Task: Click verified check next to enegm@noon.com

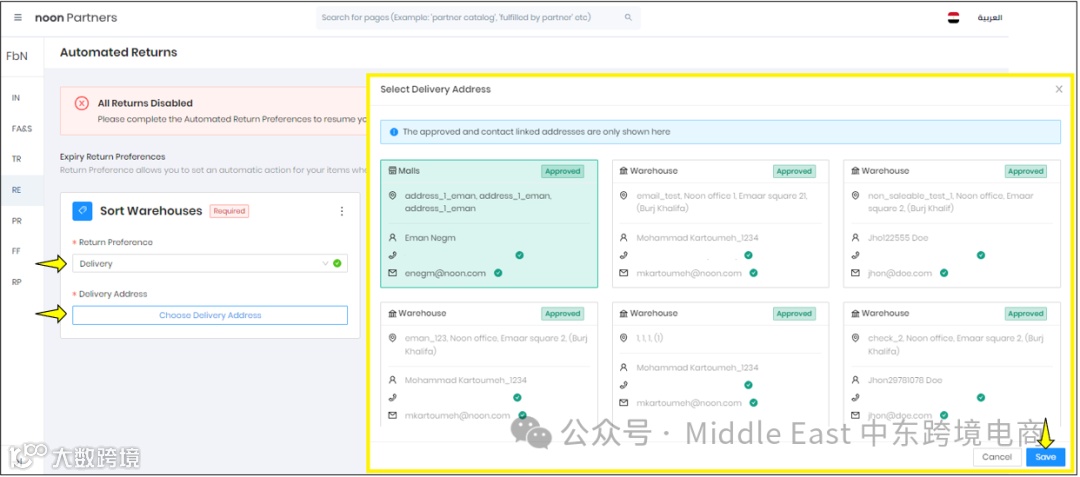Action: 498,273
